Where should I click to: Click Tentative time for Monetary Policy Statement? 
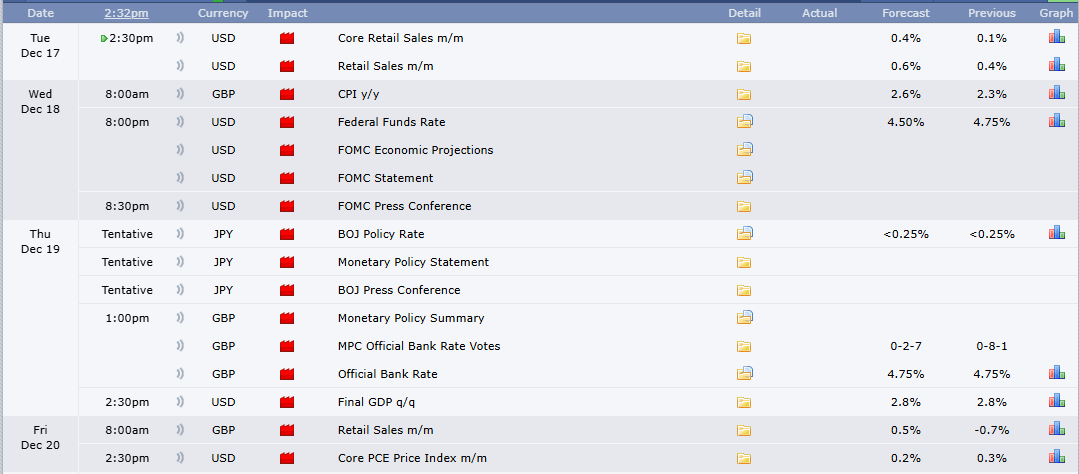(x=127, y=262)
